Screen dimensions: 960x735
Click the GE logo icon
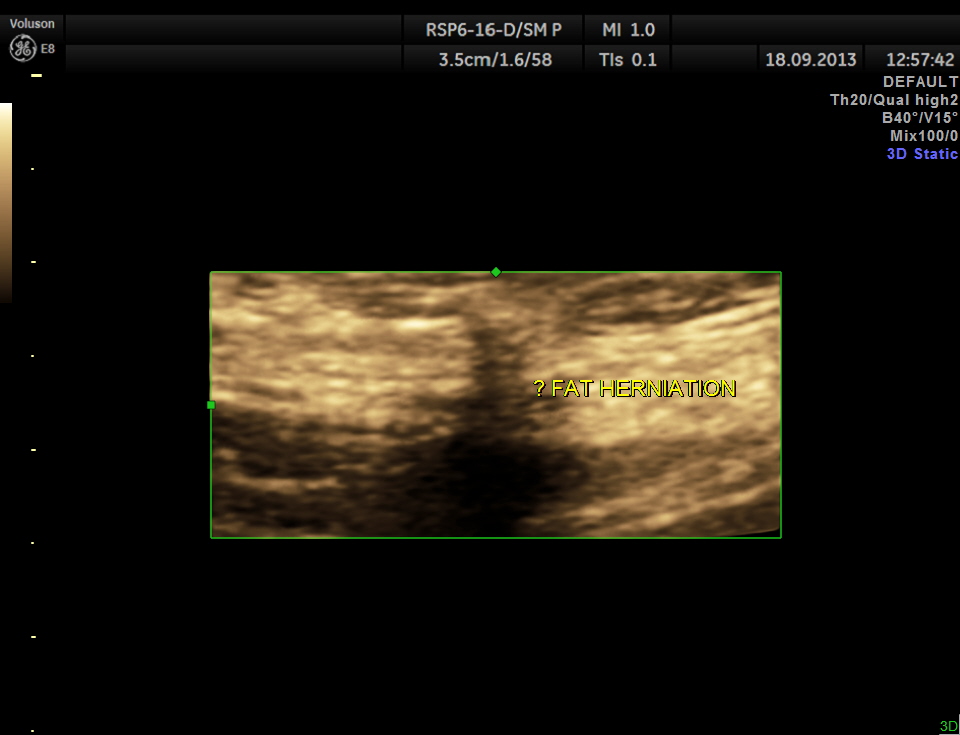(22, 47)
